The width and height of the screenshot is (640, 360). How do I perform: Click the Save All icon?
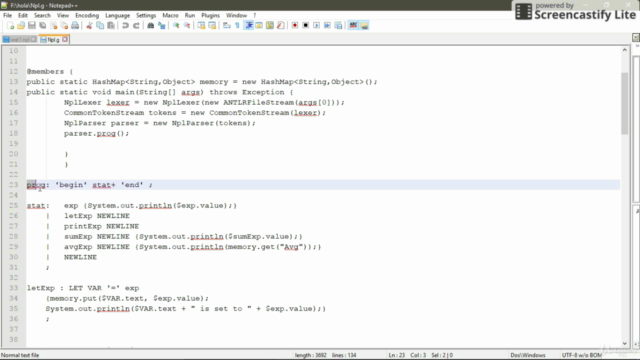click(42, 26)
